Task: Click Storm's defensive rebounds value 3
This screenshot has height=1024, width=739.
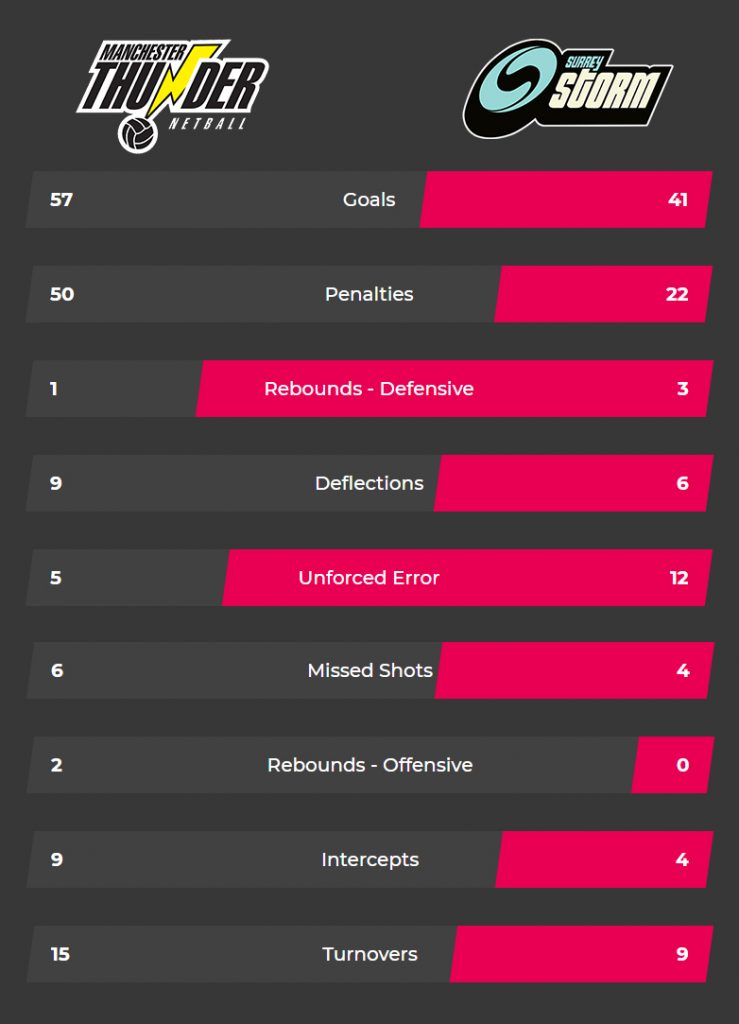Action: click(x=683, y=389)
